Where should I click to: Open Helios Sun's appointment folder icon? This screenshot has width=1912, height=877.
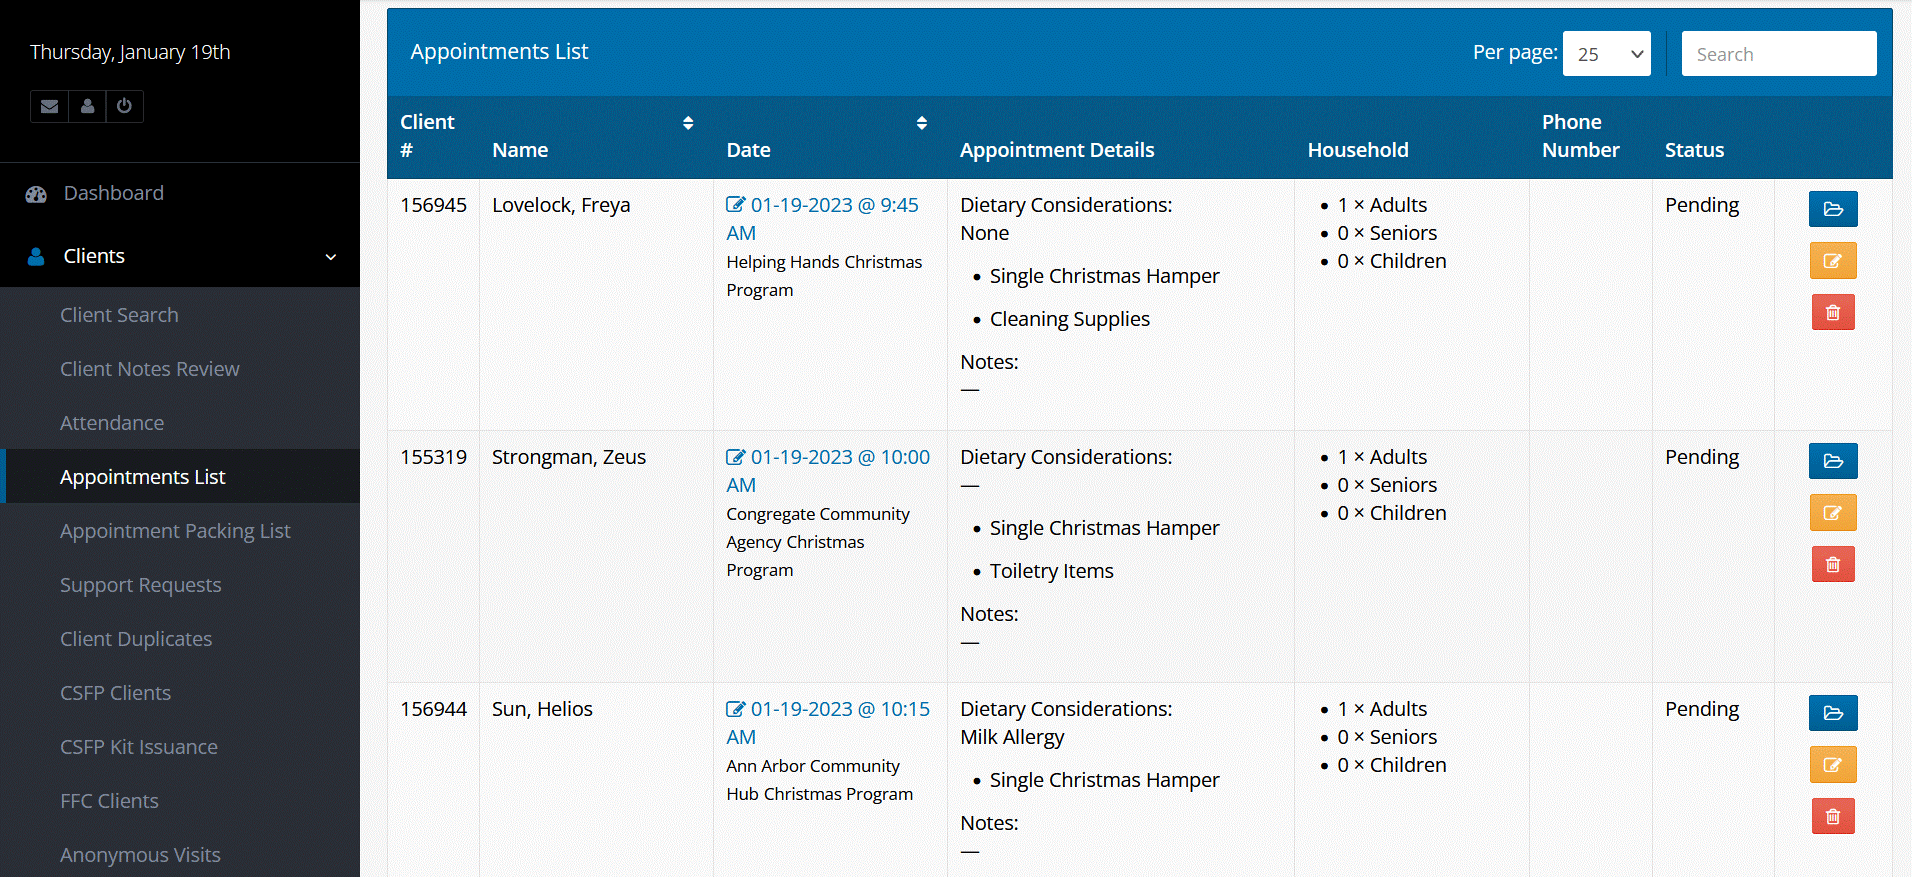[1832, 713]
